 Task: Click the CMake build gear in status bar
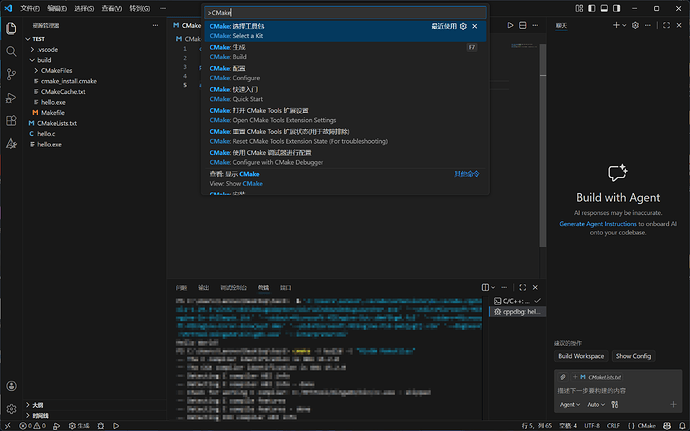pos(79,426)
